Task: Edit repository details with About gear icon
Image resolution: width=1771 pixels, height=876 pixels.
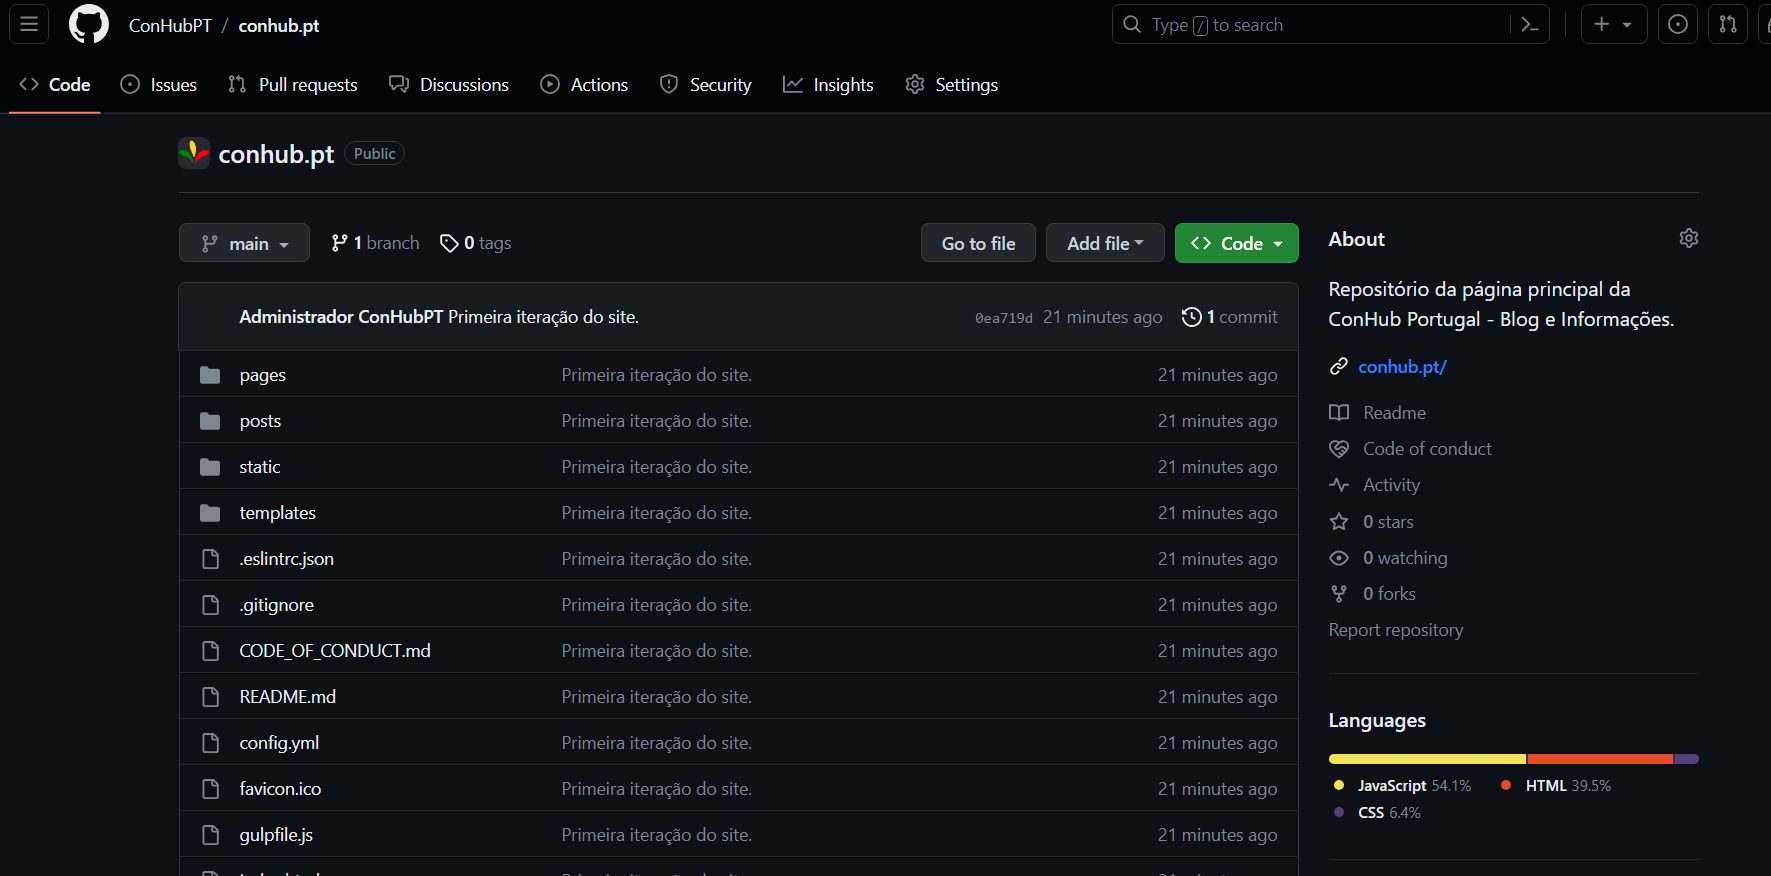Action: (1689, 238)
